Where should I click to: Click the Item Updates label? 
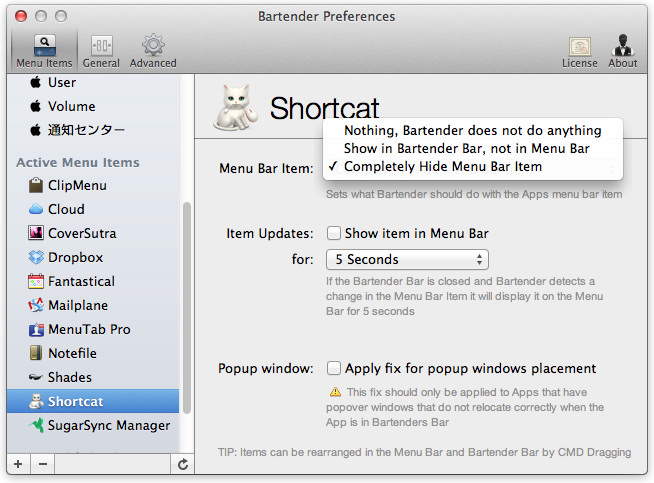[x=269, y=233]
